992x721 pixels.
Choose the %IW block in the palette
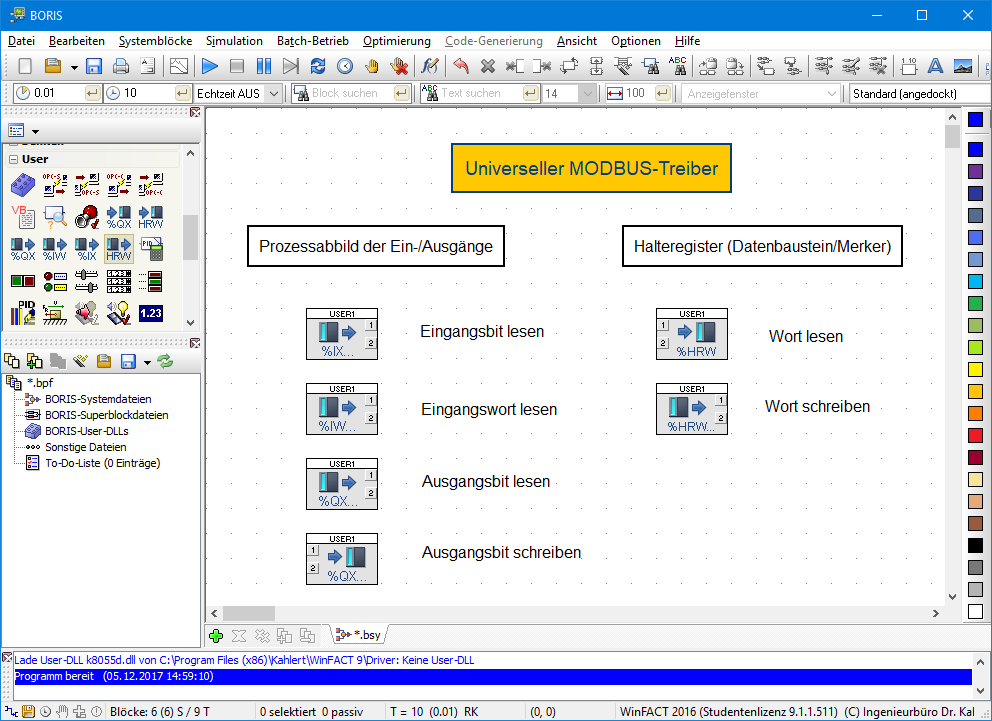55,249
